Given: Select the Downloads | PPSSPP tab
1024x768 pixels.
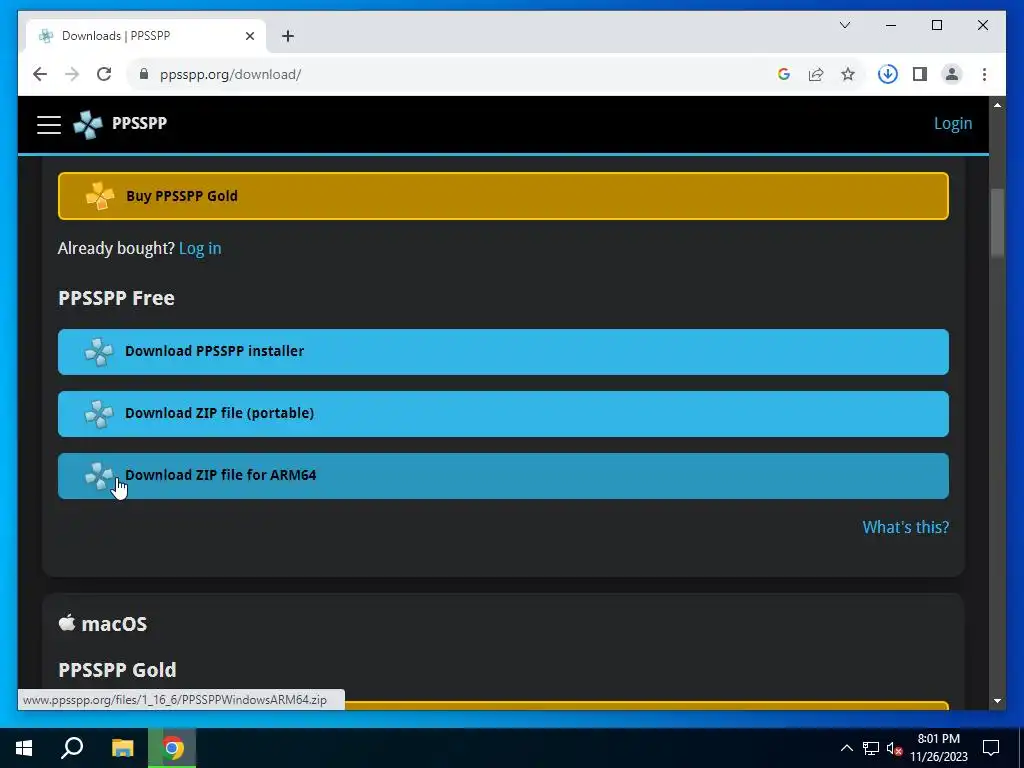Looking at the screenshot, I should [x=145, y=36].
